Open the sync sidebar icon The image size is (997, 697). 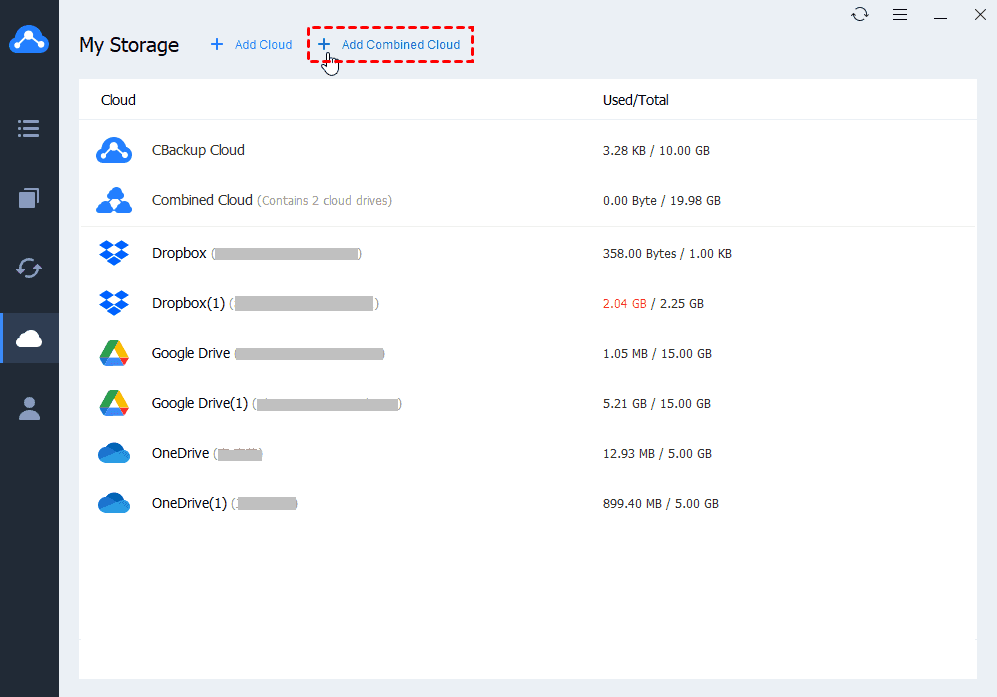click(29, 268)
